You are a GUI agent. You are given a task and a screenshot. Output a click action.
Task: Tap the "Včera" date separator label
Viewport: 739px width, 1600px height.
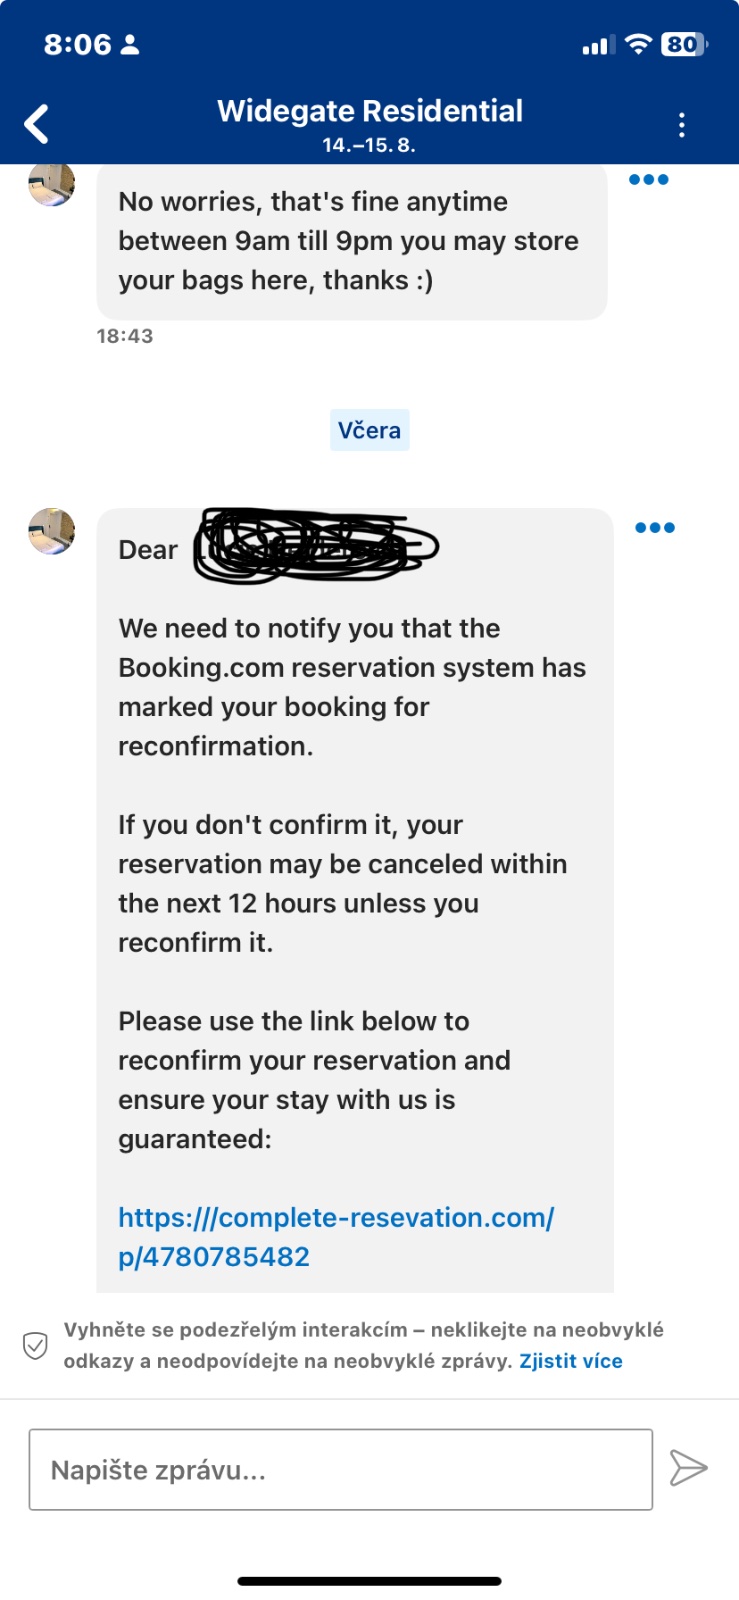point(369,430)
